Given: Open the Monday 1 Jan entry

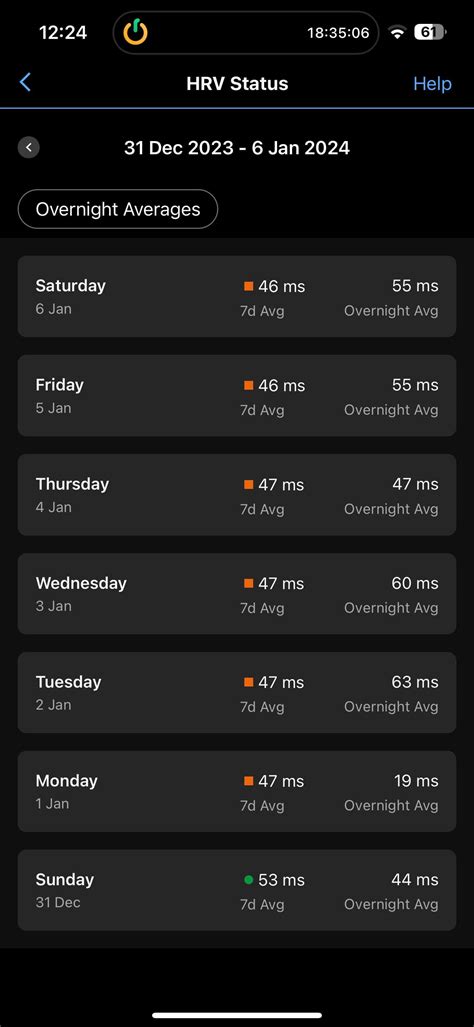Looking at the screenshot, I should click(237, 791).
